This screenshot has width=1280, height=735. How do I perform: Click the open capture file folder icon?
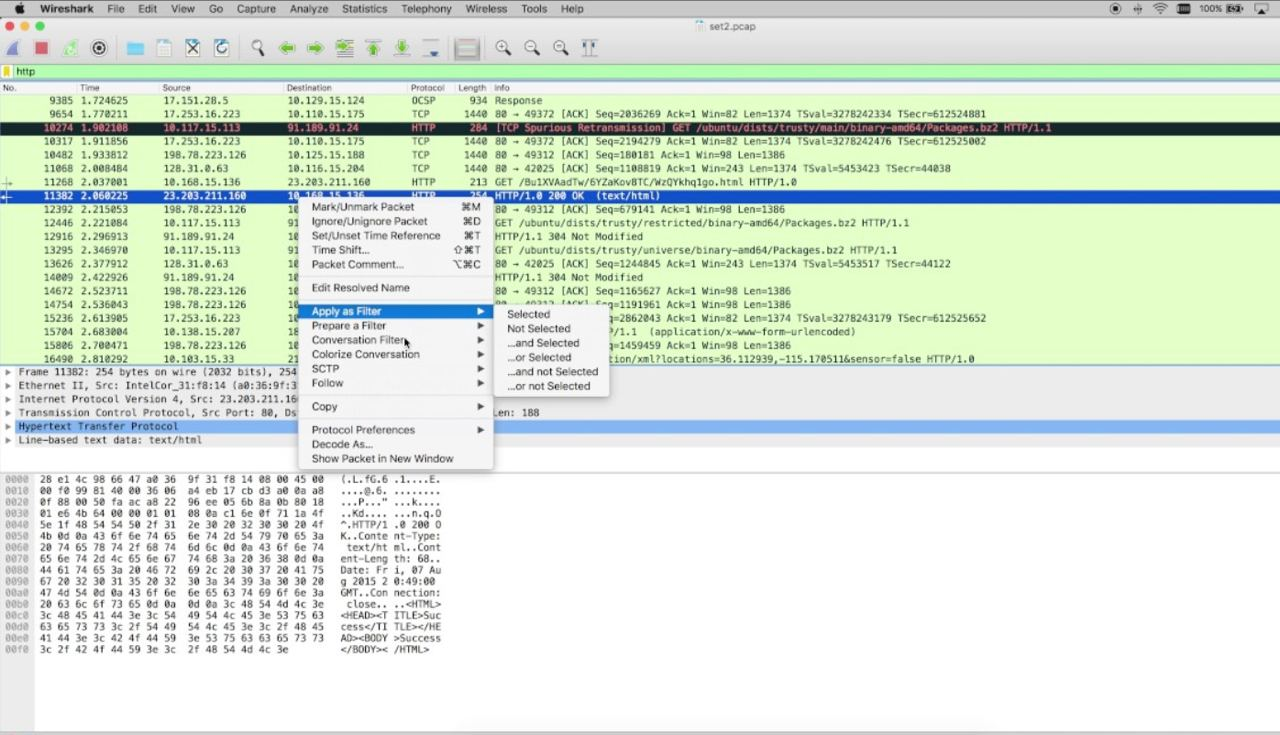coord(135,48)
